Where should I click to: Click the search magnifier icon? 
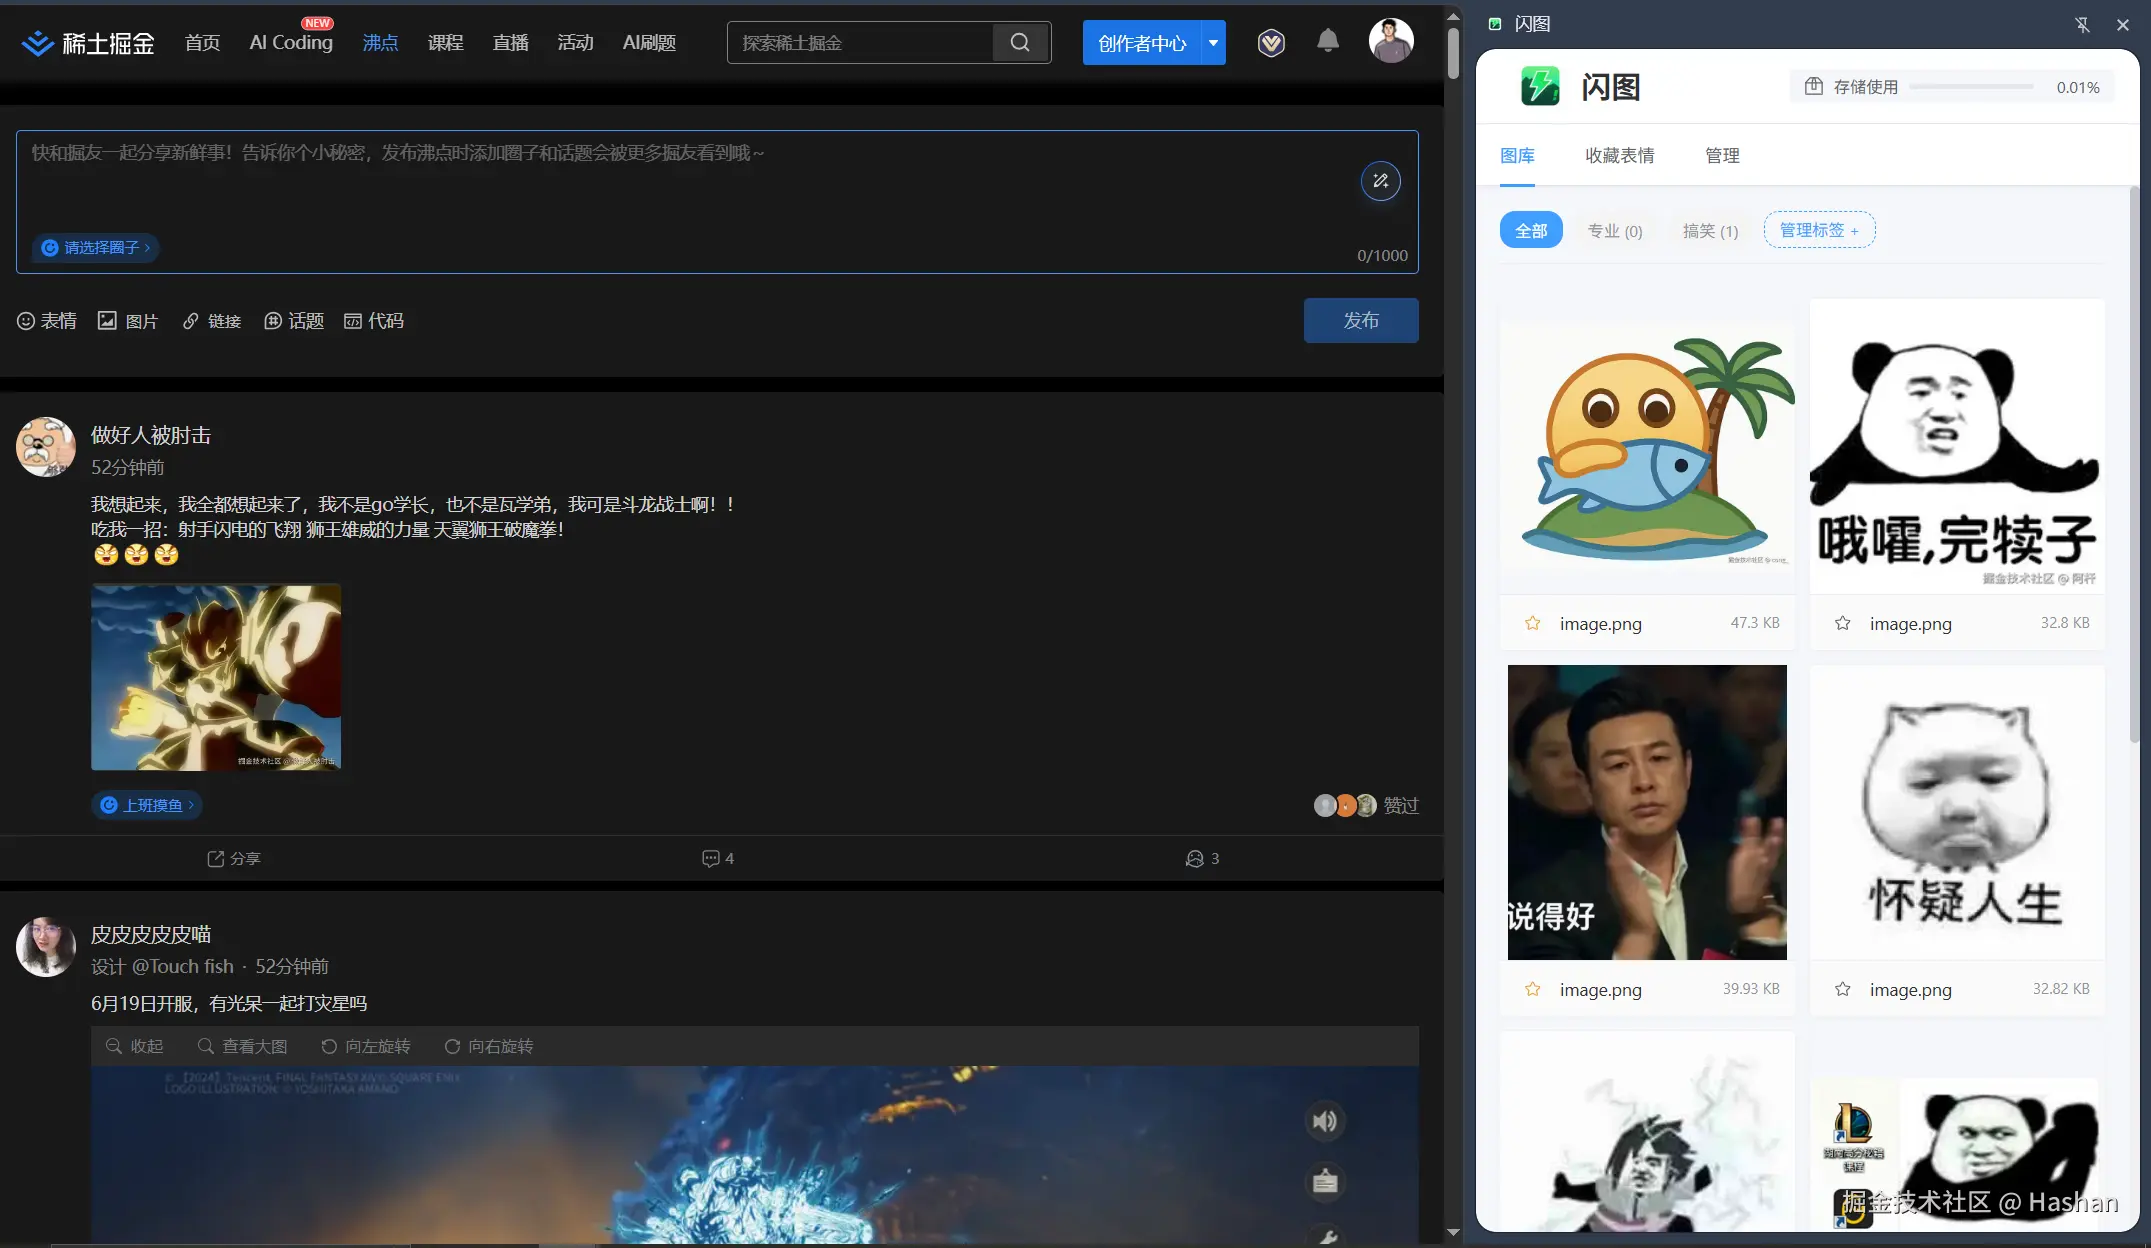(1020, 42)
